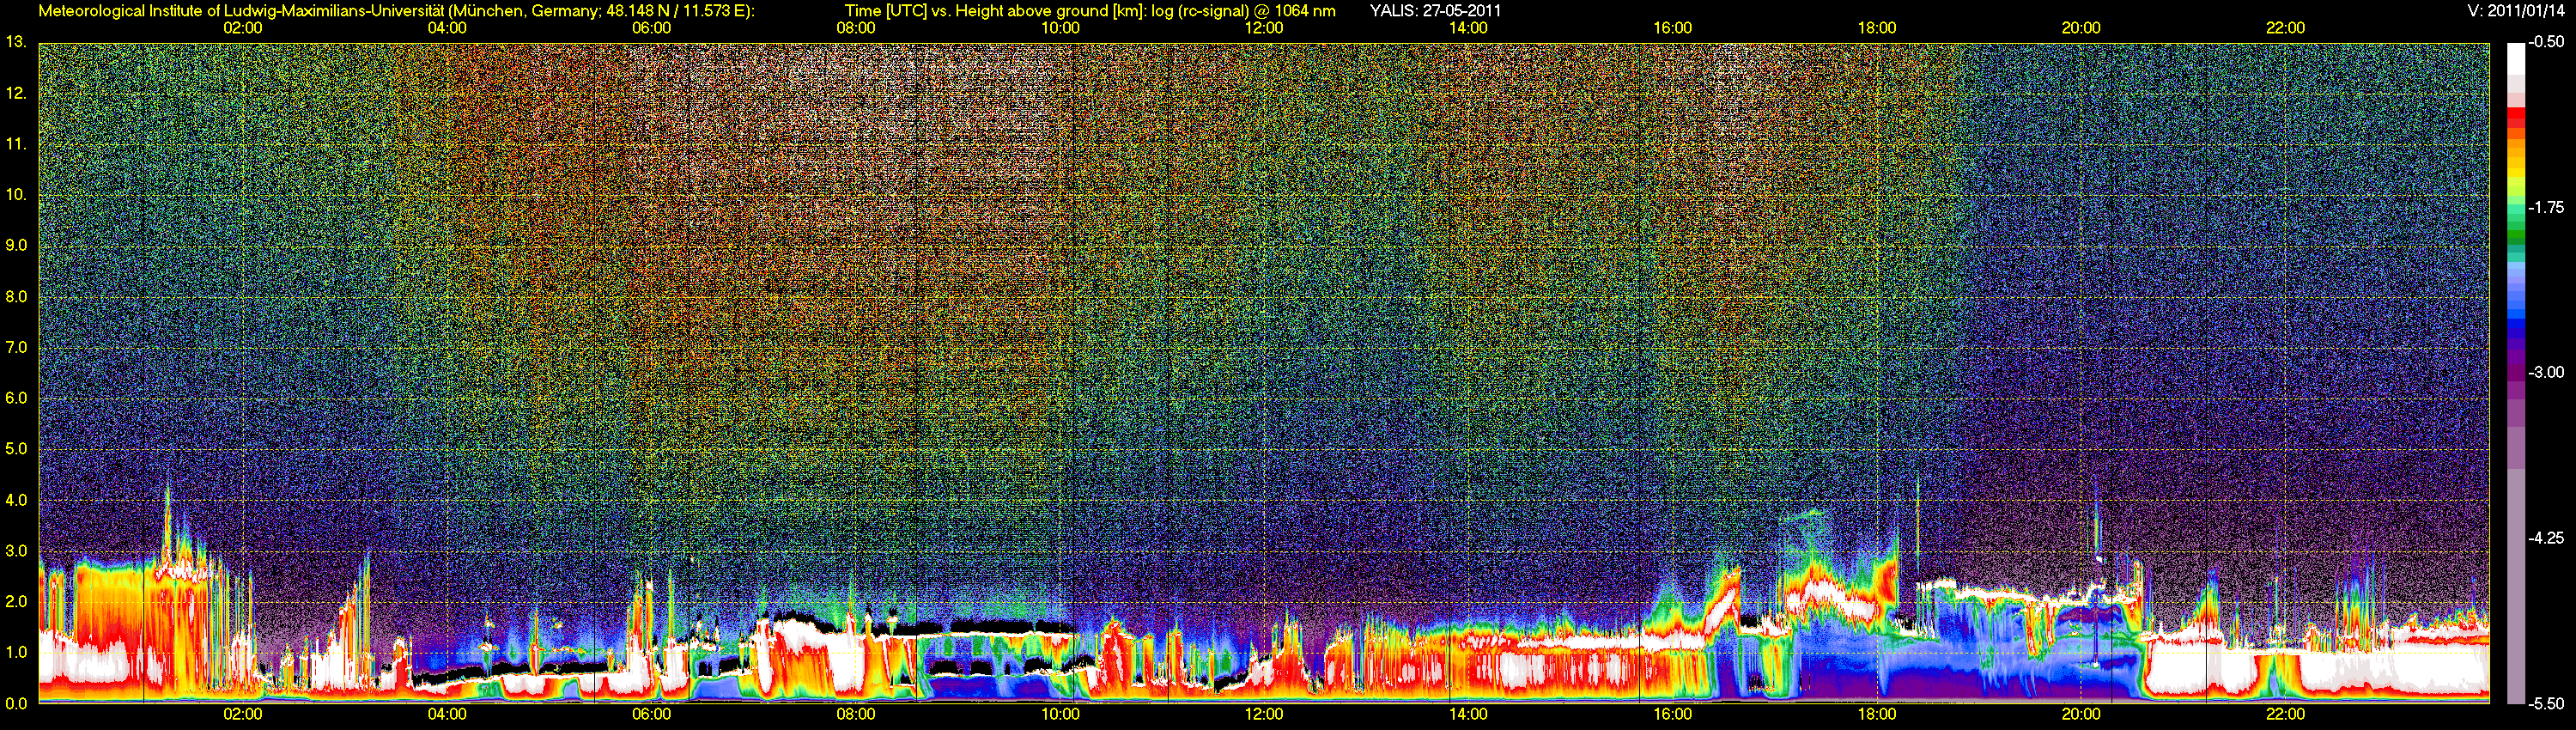
Task: Click the 12:00 label on the top time axis
Action: pos(1264,28)
